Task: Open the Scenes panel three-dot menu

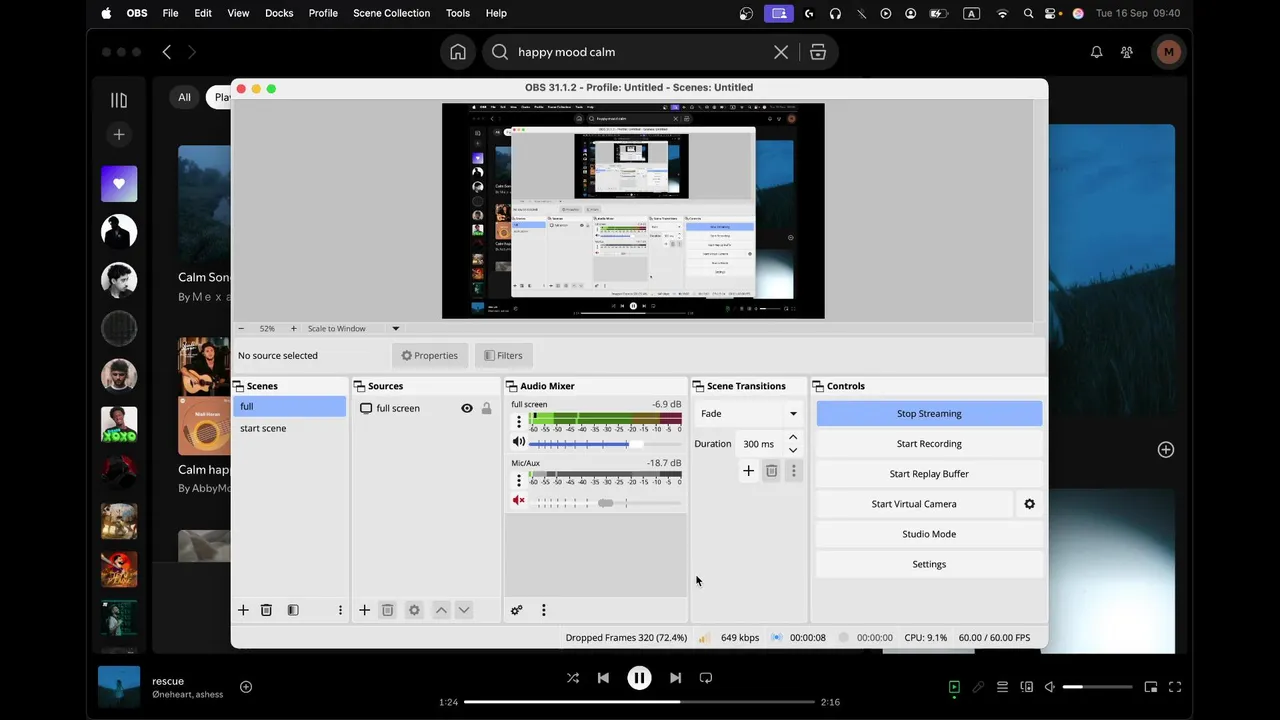Action: point(340,610)
